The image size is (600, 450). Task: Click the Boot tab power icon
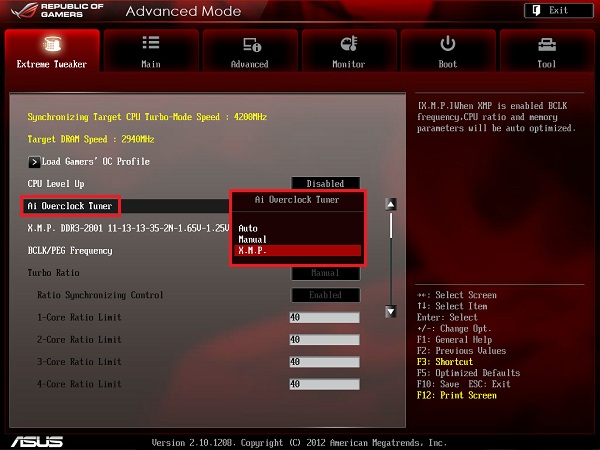[x=447, y=44]
